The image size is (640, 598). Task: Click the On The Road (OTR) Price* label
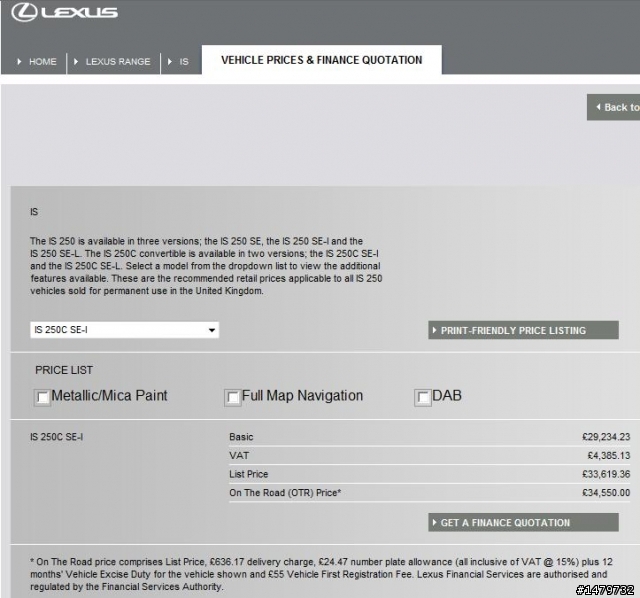[x=285, y=493]
